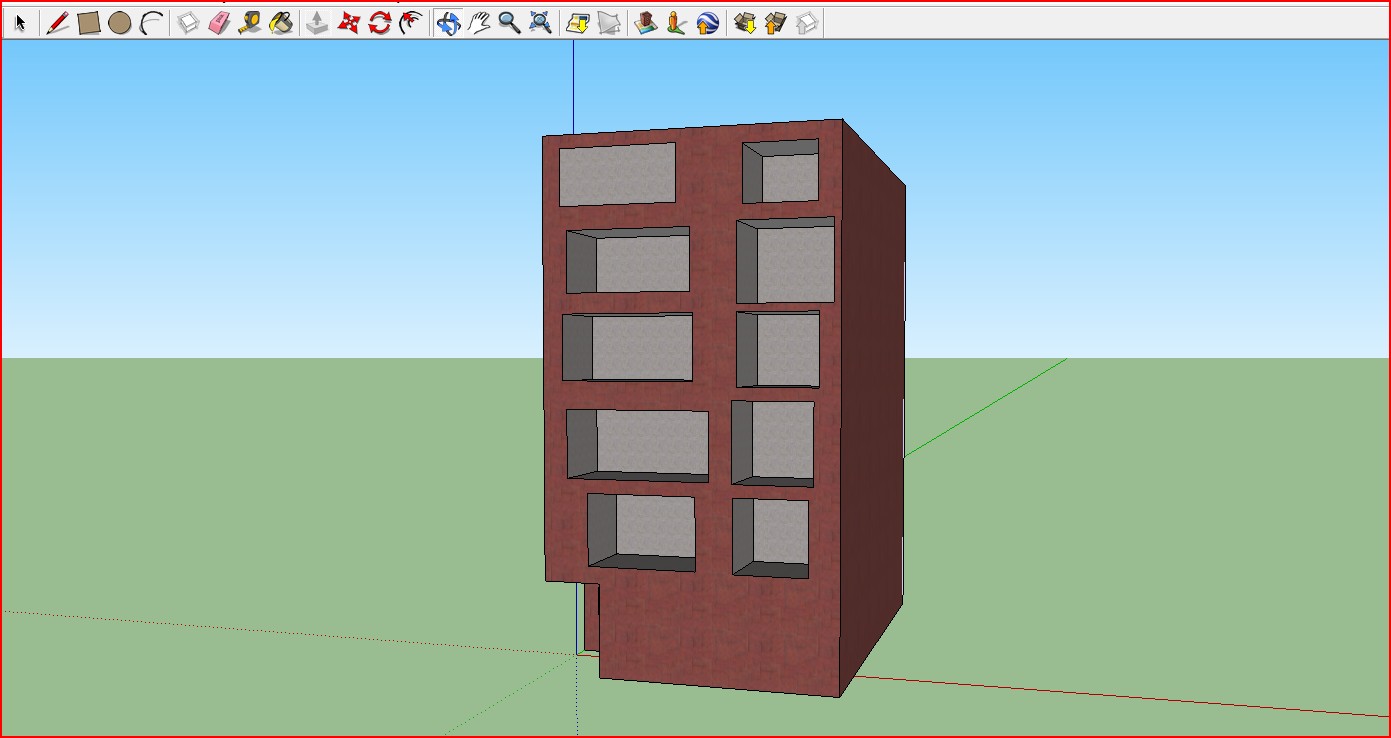Viewport: 1391px width, 738px height.
Task: Select the Line pencil tool
Action: tap(58, 23)
